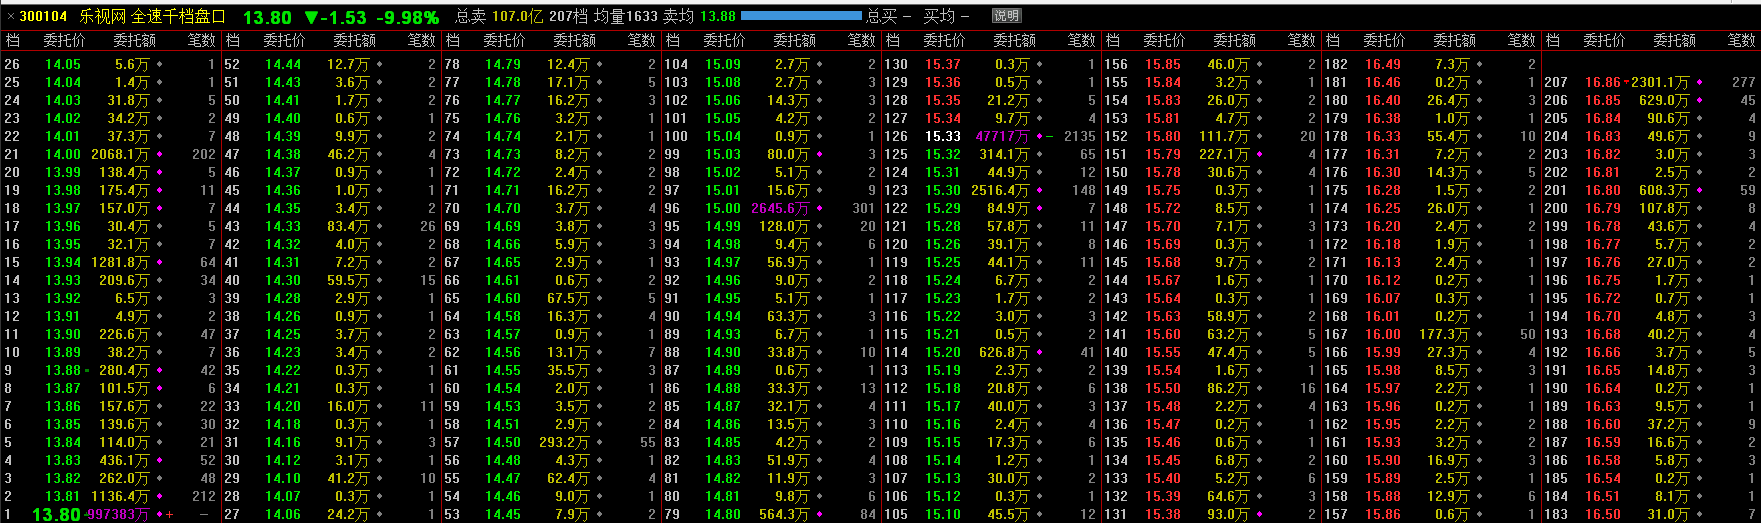Click the stock code 300104
This screenshot has height=523, width=1761.
(44, 17)
